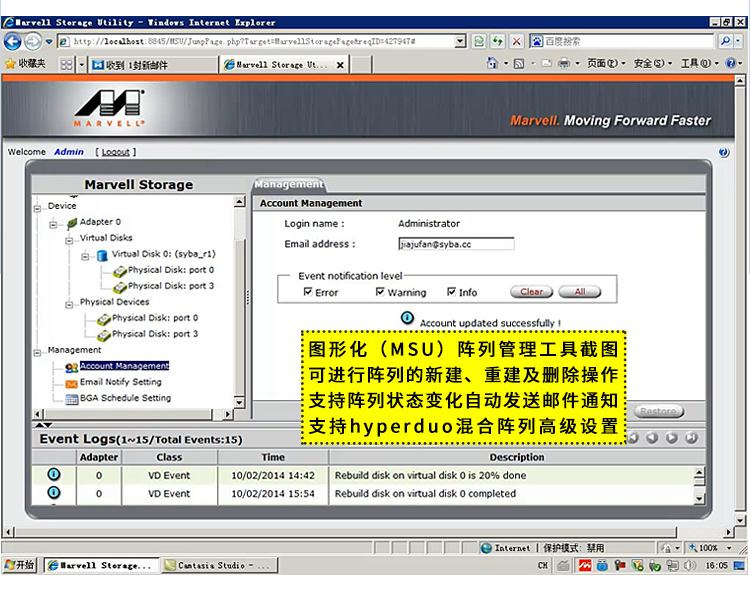Click event log scrollbar down arrow
The width and height of the screenshot is (750, 608).
point(699,498)
